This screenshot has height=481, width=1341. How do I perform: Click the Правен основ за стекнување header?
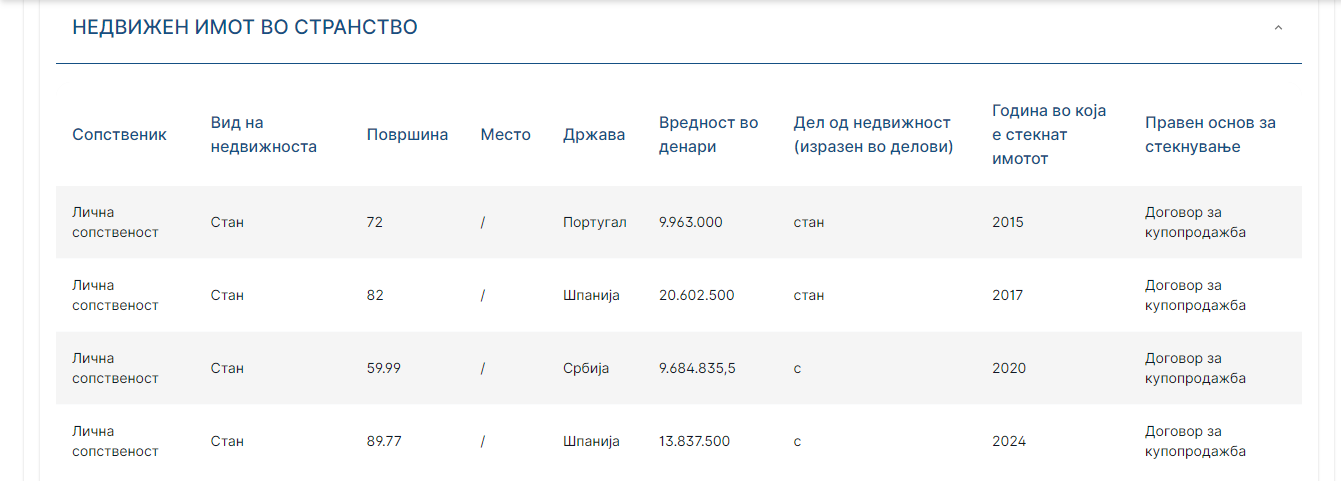(x=1210, y=135)
